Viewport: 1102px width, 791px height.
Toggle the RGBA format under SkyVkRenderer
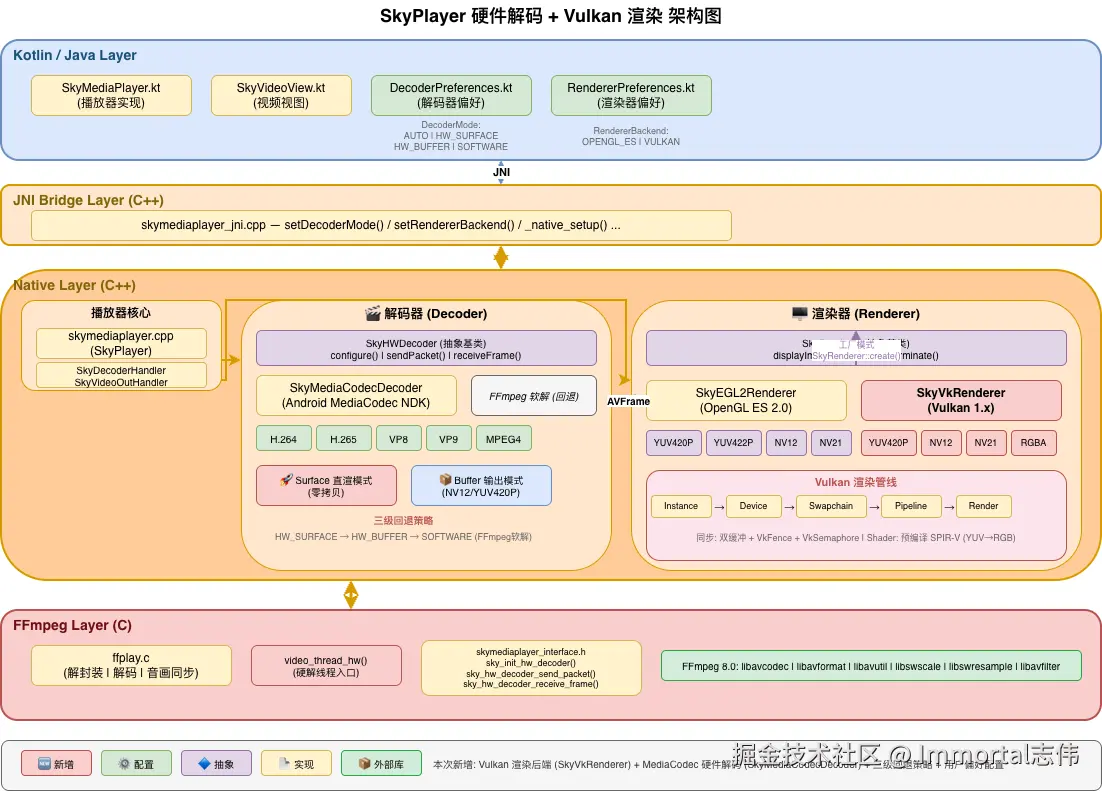pos(1034,442)
